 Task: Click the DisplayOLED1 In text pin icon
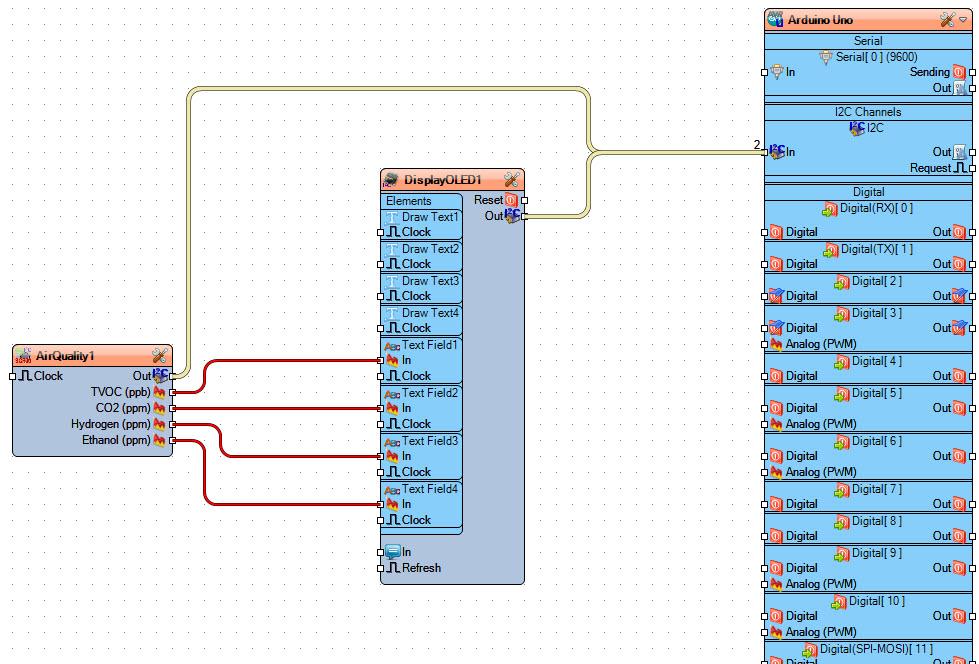392,552
